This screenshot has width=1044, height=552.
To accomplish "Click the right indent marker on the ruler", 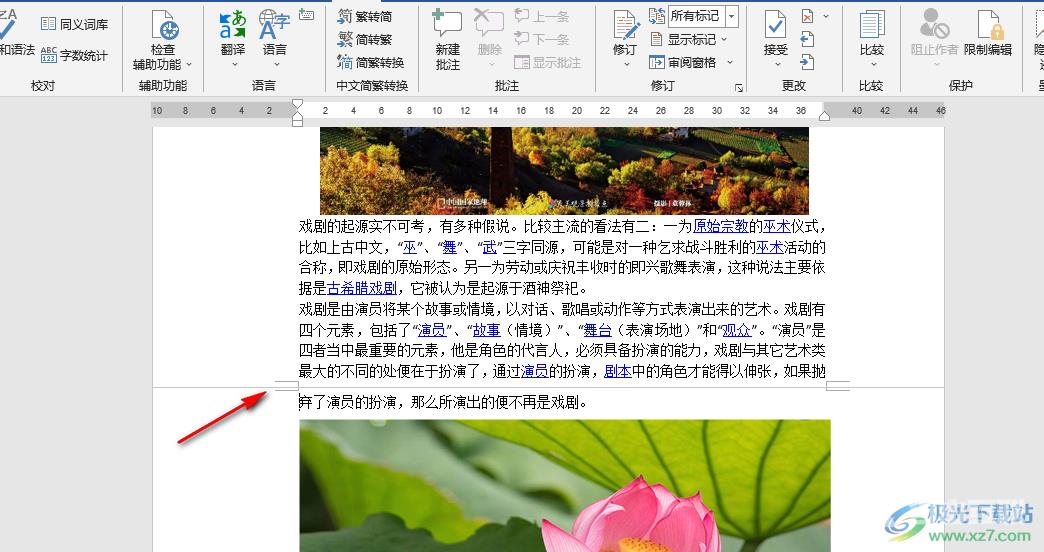I will point(824,116).
